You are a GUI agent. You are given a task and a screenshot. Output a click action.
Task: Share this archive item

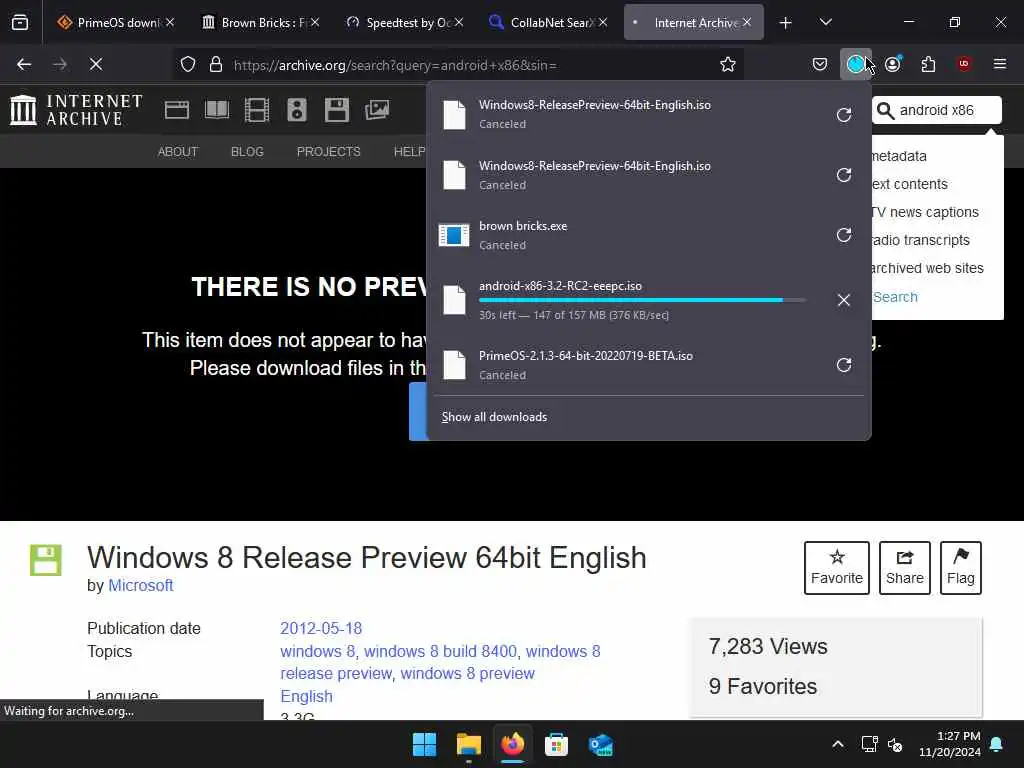coord(904,568)
